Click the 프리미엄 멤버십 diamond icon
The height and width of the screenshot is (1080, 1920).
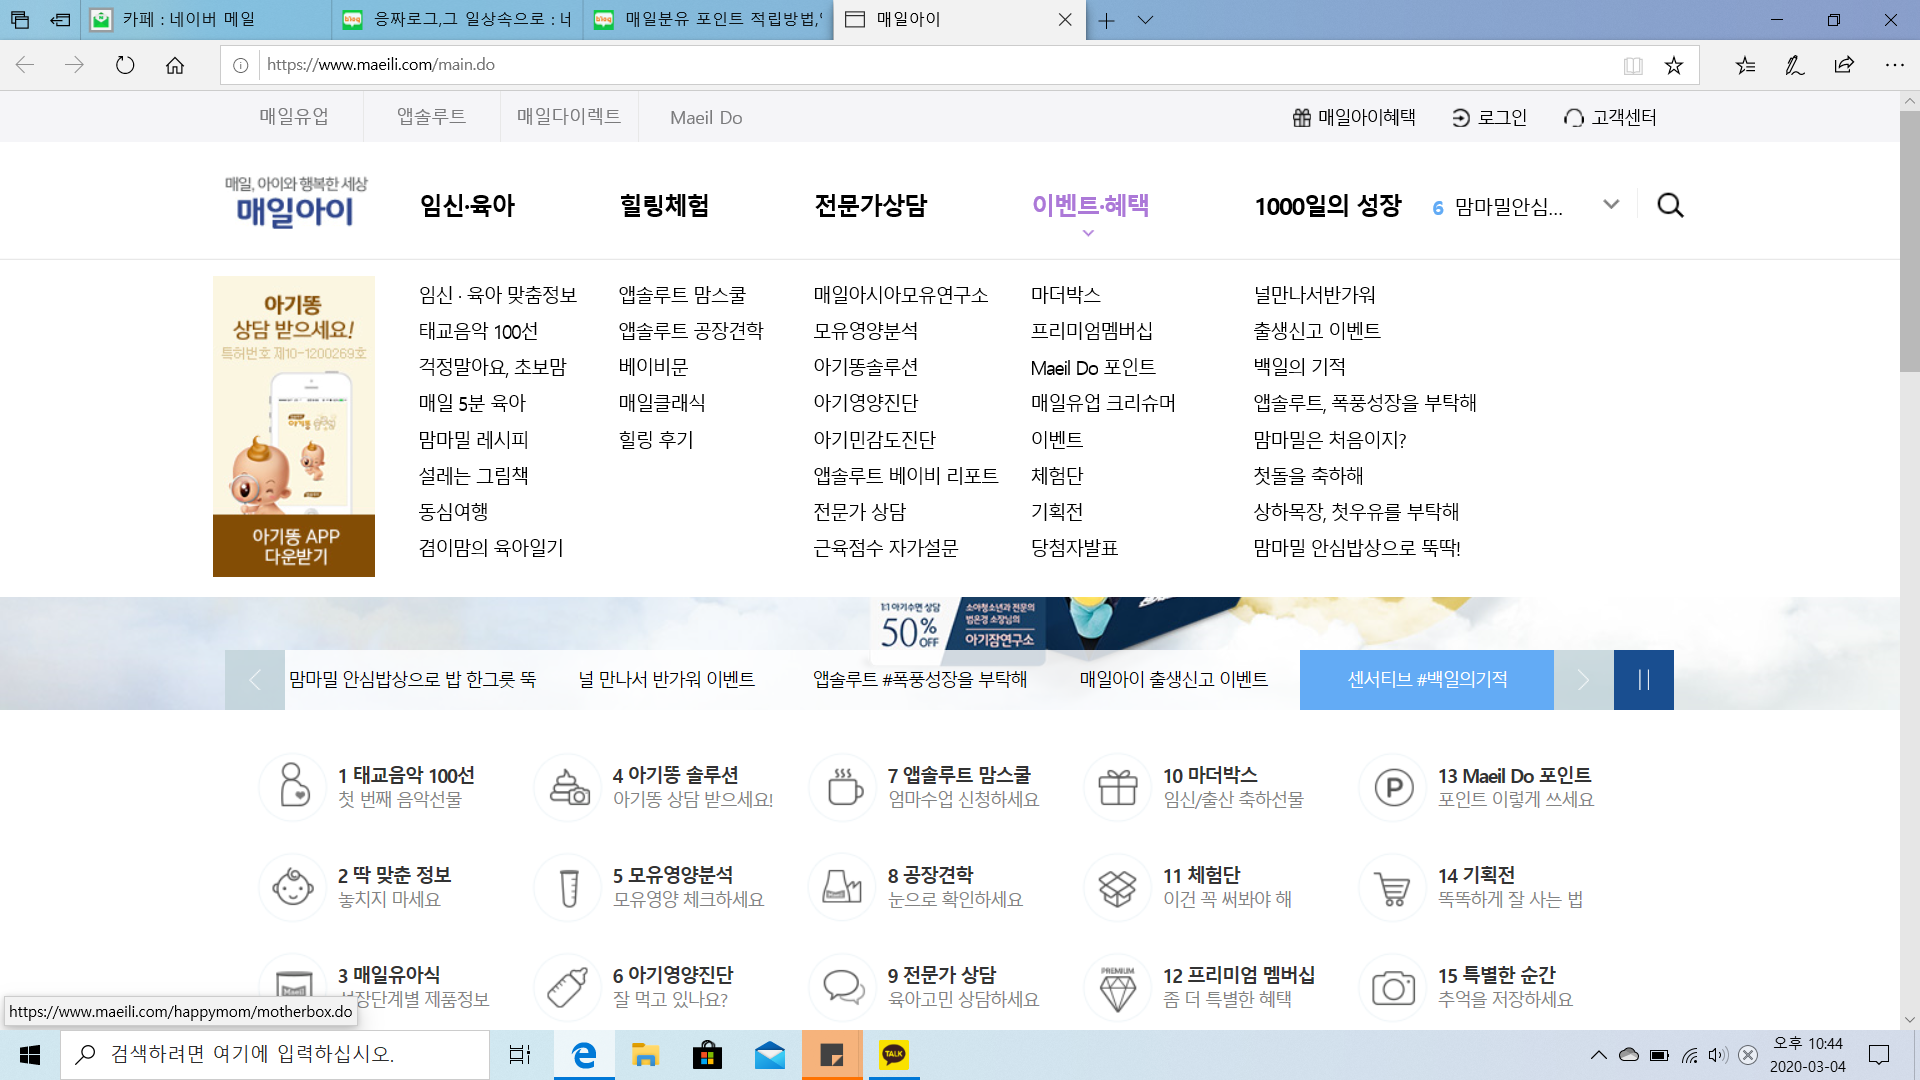click(x=1118, y=986)
